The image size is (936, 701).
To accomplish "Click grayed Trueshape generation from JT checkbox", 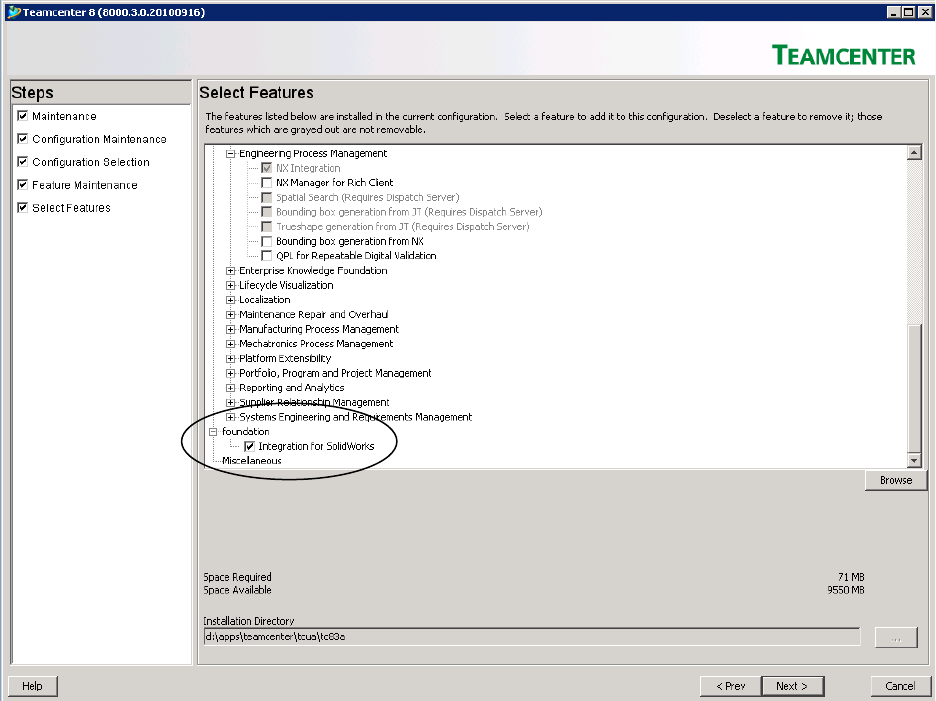I will [x=267, y=227].
